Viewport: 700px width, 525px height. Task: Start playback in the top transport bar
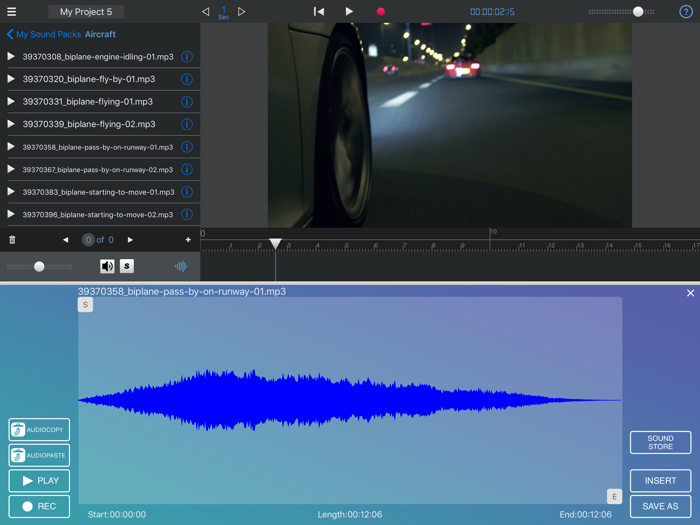point(349,12)
